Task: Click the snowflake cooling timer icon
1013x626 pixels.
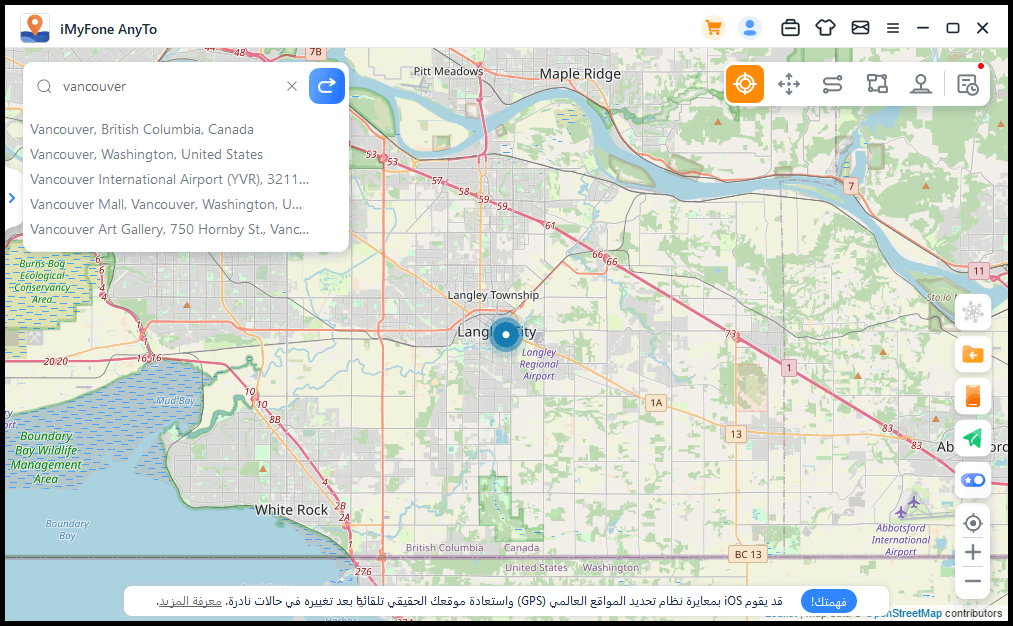Action: point(972,312)
